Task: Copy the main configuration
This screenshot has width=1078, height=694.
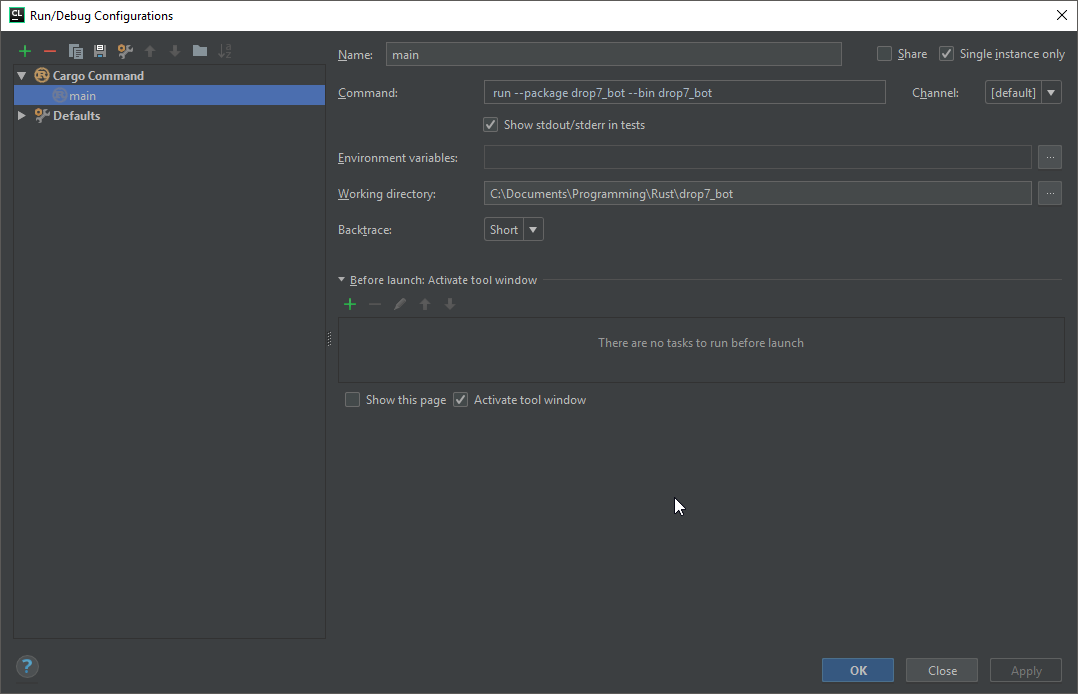Action: 75,50
